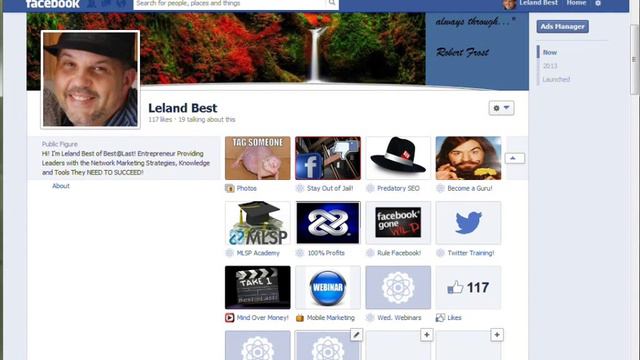Click the Become a Guru! label
640x360 pixels.
click(470, 189)
